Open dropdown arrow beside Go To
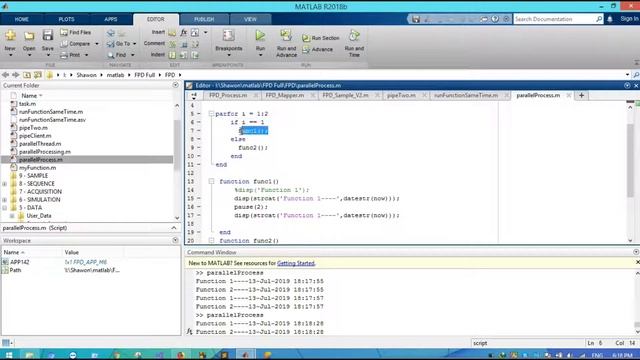Screen dimensions: 640x360 point(135,44)
